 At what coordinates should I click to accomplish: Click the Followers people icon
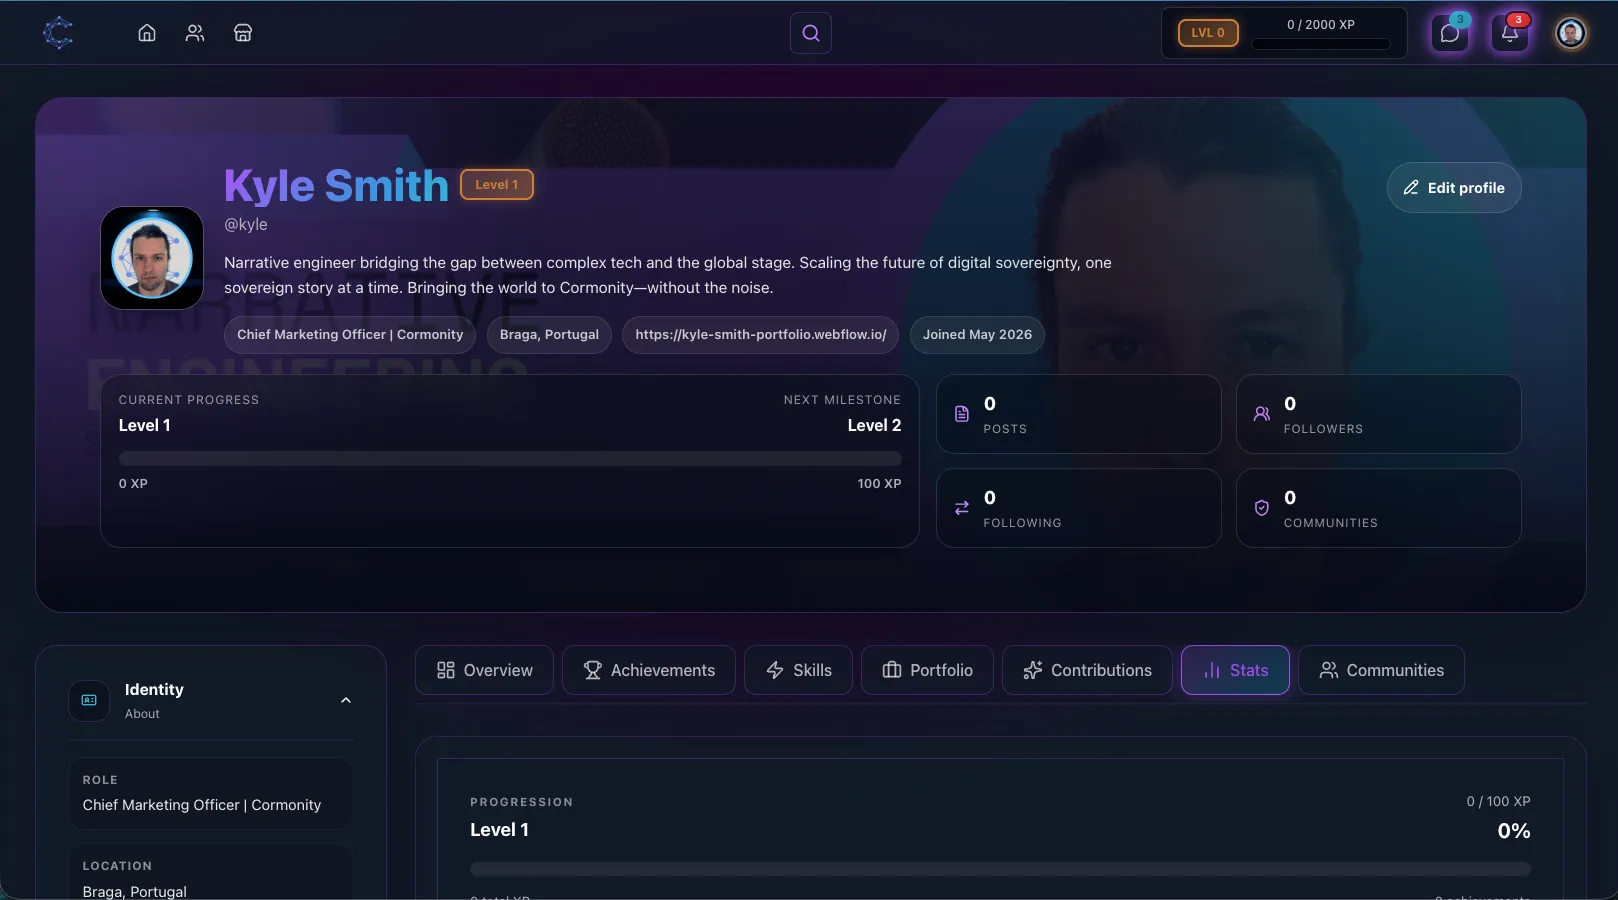(1262, 414)
